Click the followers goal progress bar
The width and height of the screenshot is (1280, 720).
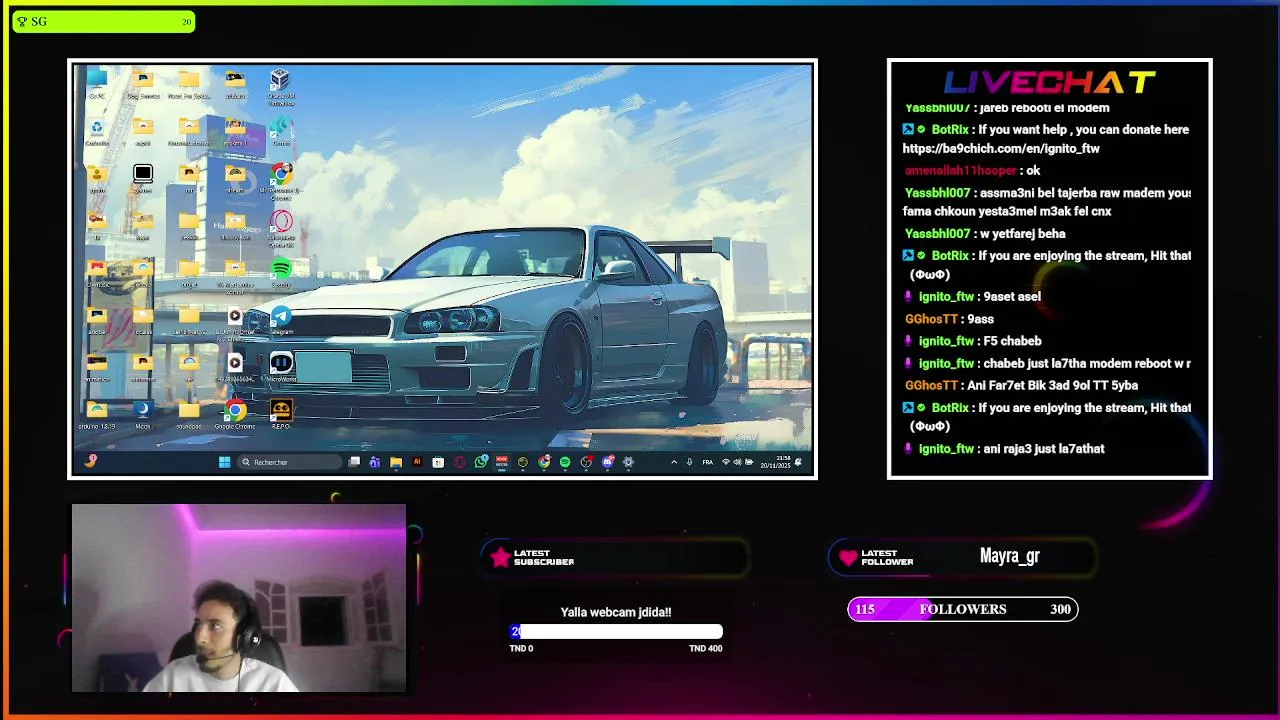963,609
